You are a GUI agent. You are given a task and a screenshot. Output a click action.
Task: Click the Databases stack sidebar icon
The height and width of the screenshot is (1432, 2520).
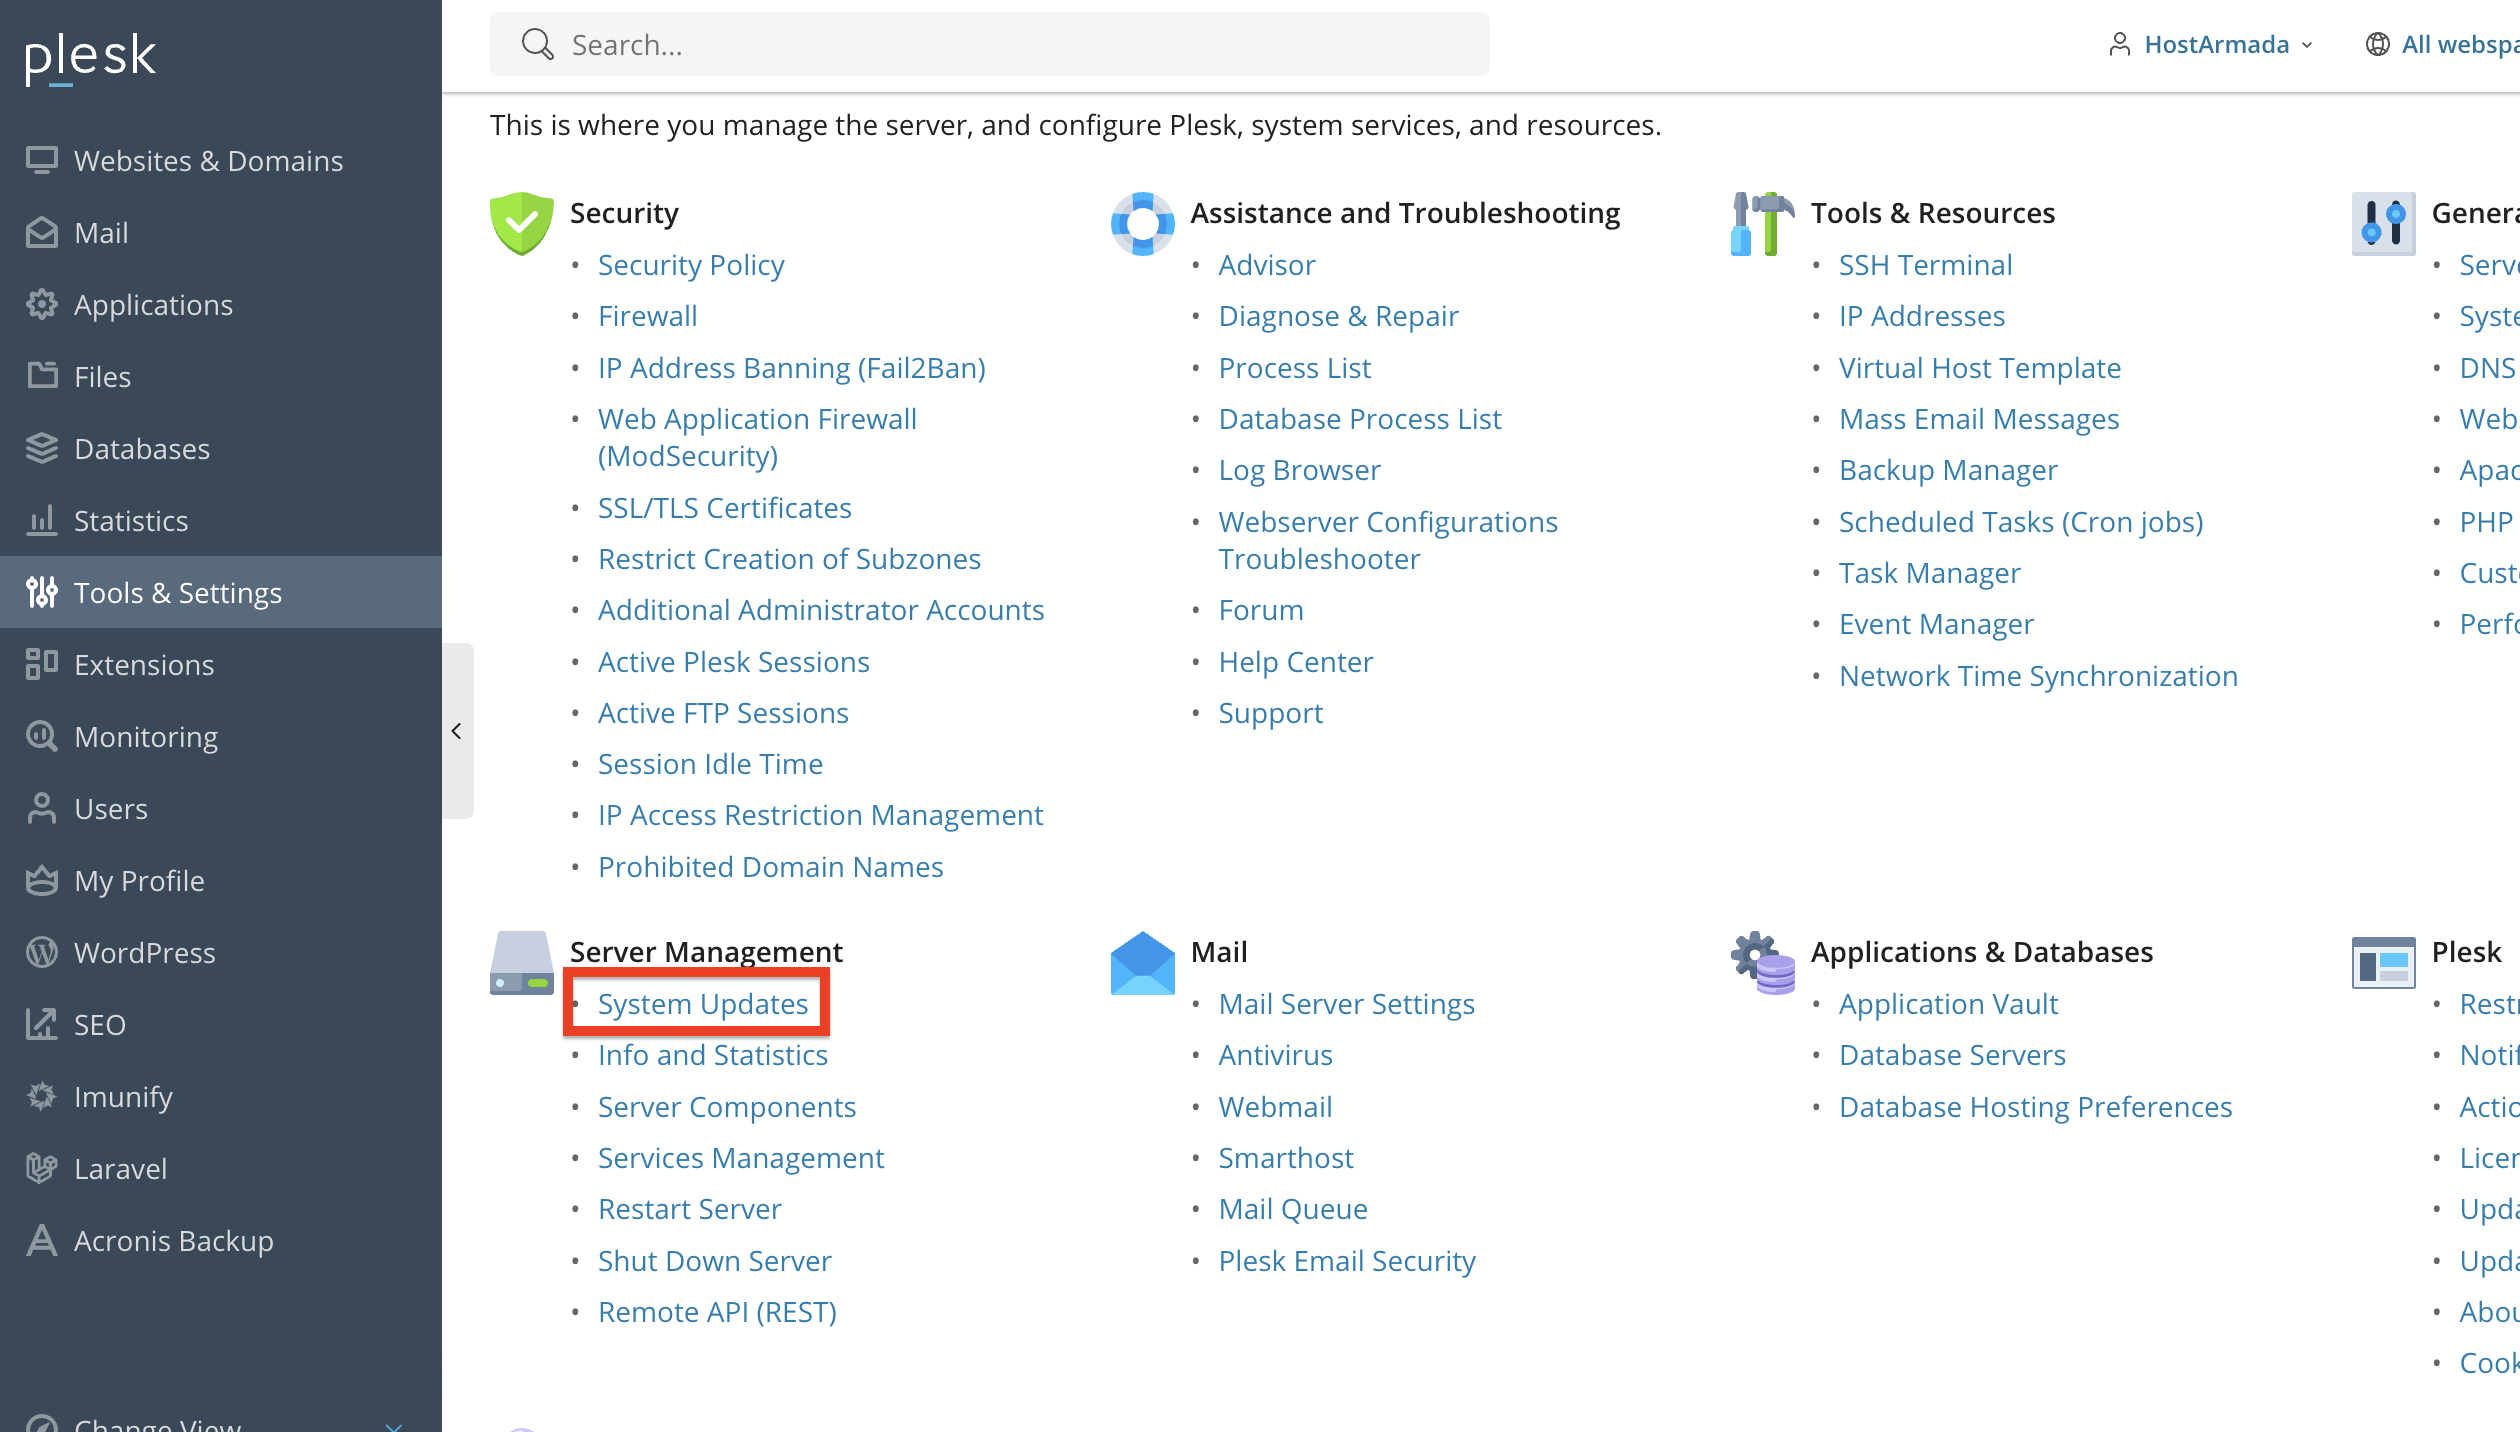click(x=42, y=448)
